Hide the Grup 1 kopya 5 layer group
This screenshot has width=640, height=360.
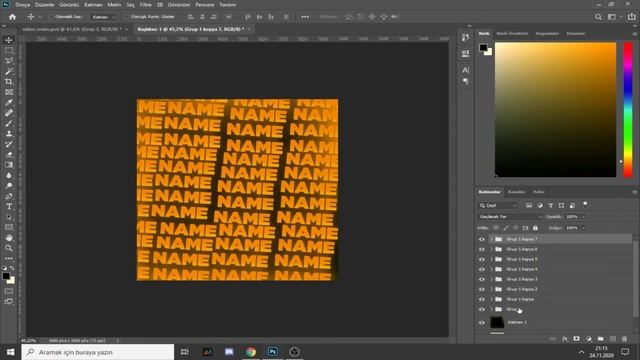point(482,259)
